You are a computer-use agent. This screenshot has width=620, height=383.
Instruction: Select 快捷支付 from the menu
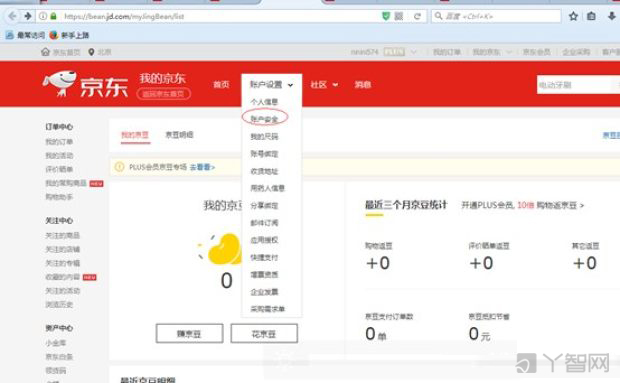(x=264, y=257)
